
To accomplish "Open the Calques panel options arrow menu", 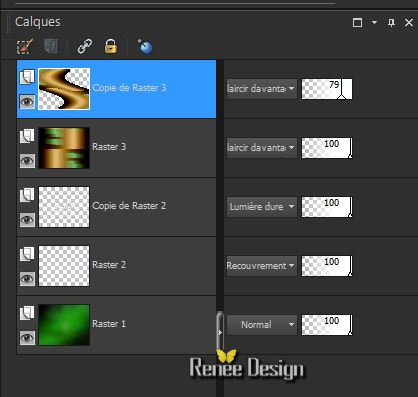I will pos(374,22).
